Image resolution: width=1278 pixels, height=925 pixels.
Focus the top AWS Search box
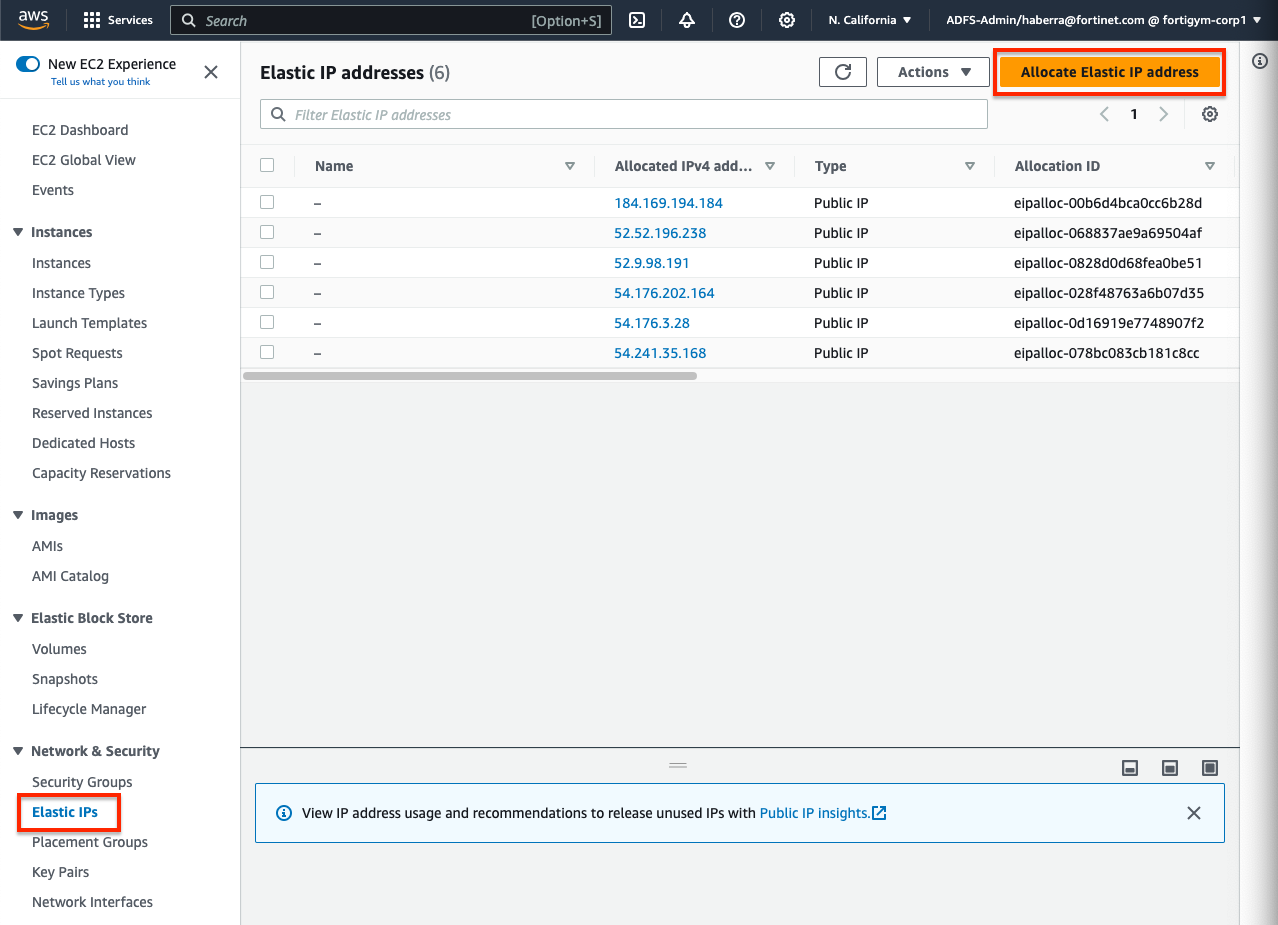pyautogui.click(x=391, y=20)
